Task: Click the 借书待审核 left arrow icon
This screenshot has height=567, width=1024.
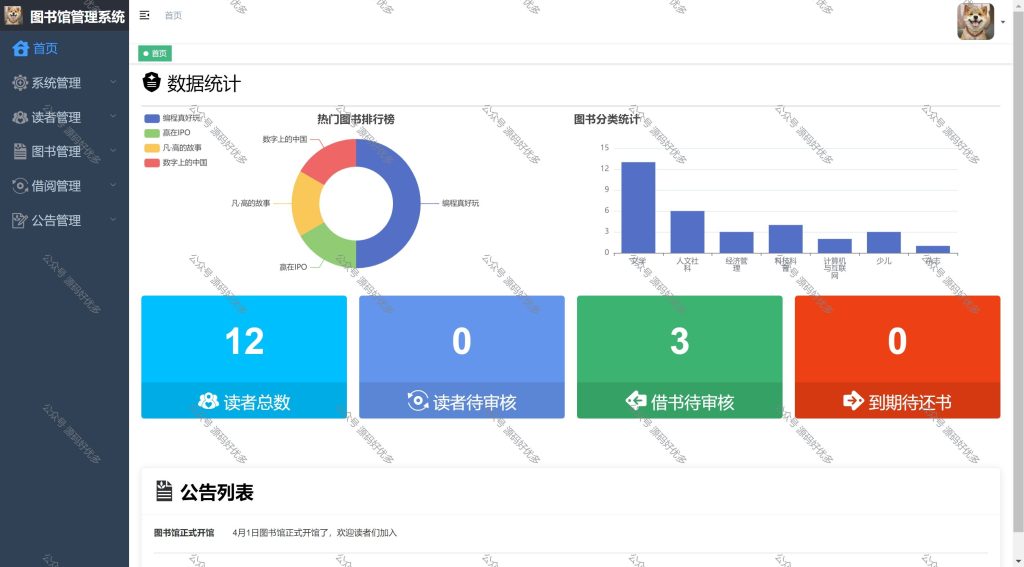Action: pos(635,400)
